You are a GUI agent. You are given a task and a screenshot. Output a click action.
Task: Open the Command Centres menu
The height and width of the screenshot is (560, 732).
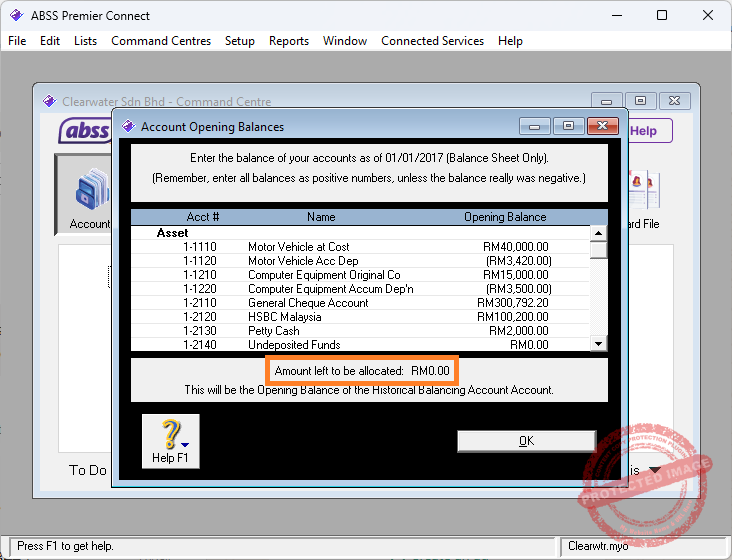pyautogui.click(x=161, y=41)
